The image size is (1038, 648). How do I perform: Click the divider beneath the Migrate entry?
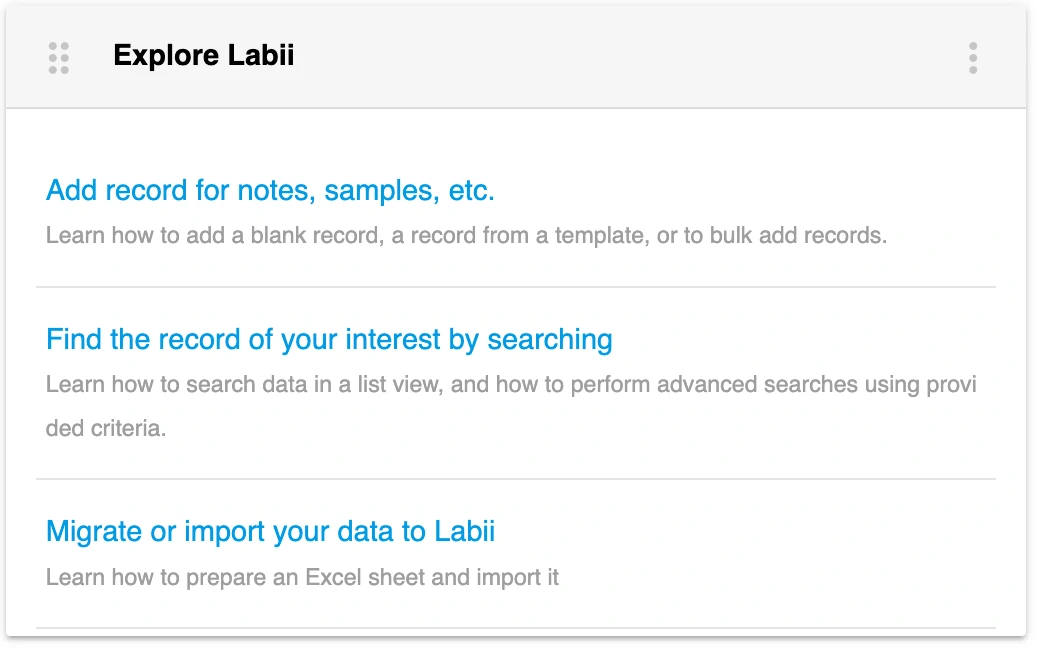pyautogui.click(x=516, y=628)
